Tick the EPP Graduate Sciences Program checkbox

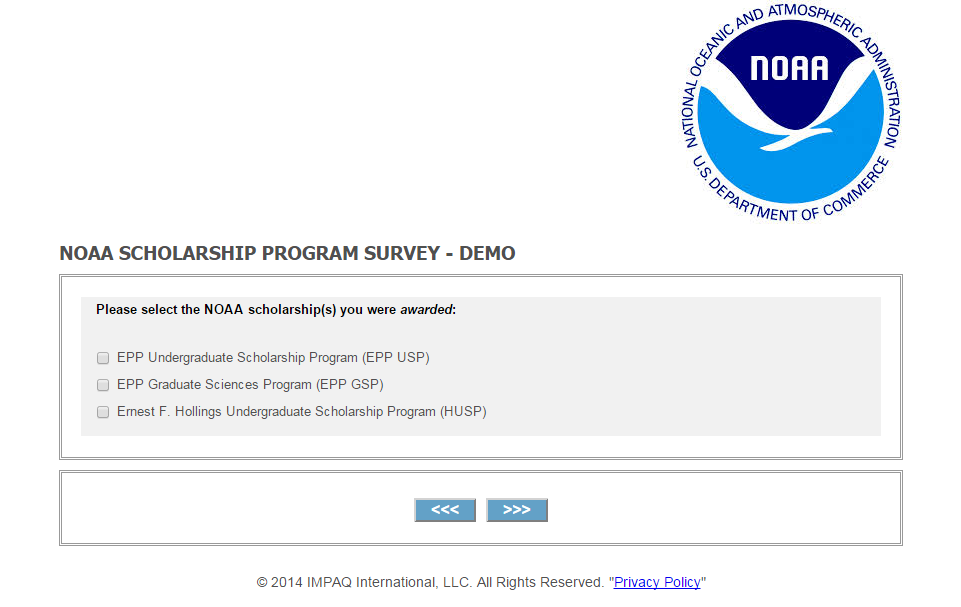point(103,384)
